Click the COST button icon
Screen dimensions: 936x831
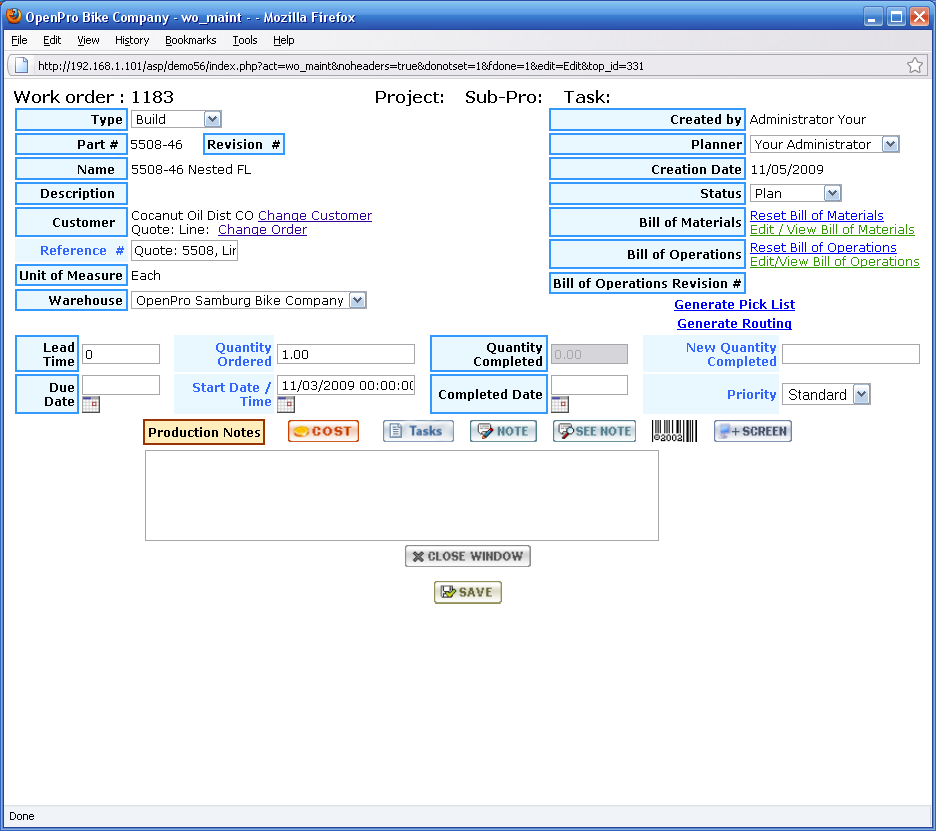coord(322,431)
